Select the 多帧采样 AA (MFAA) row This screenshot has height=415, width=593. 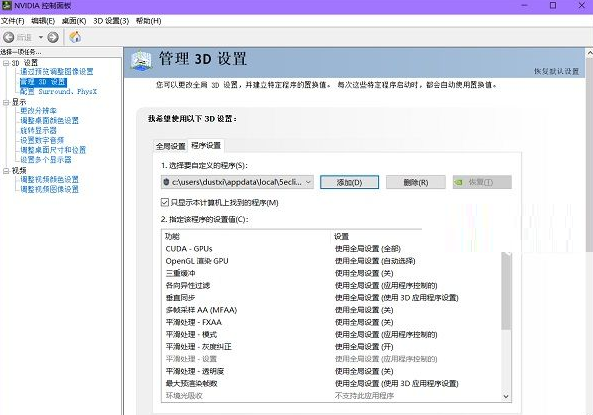[x=331, y=310]
